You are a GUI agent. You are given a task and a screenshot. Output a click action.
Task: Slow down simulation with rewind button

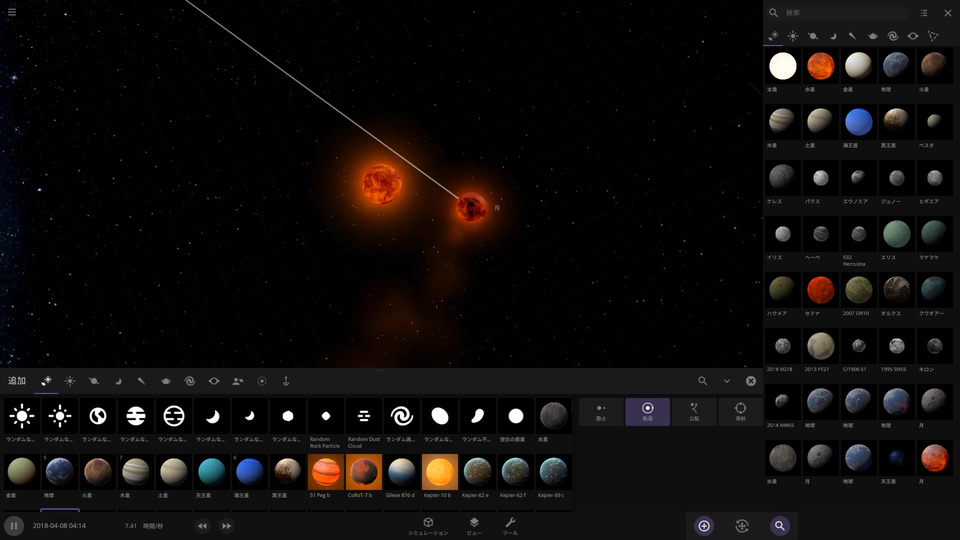click(x=202, y=526)
